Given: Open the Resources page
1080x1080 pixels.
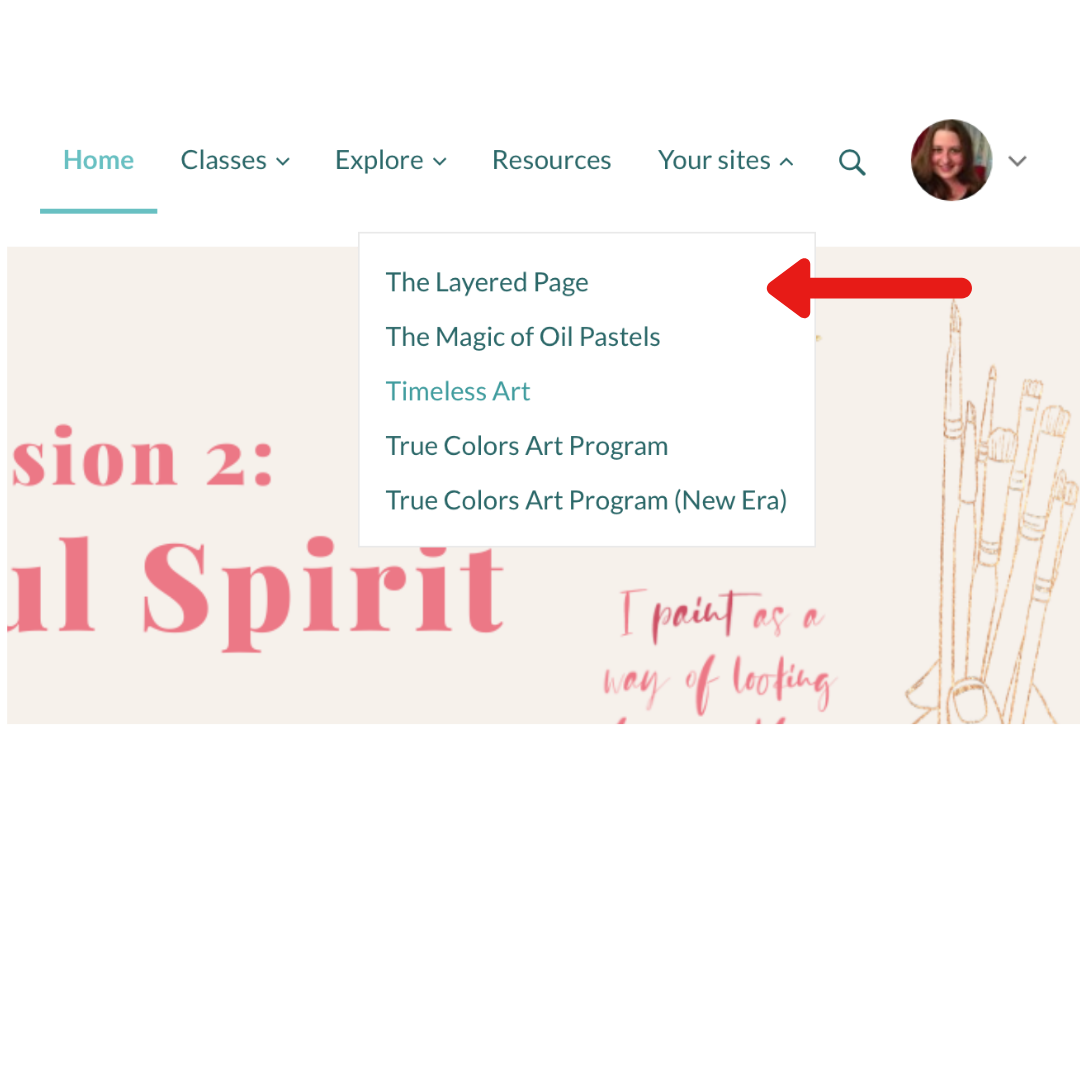Looking at the screenshot, I should click(x=552, y=160).
